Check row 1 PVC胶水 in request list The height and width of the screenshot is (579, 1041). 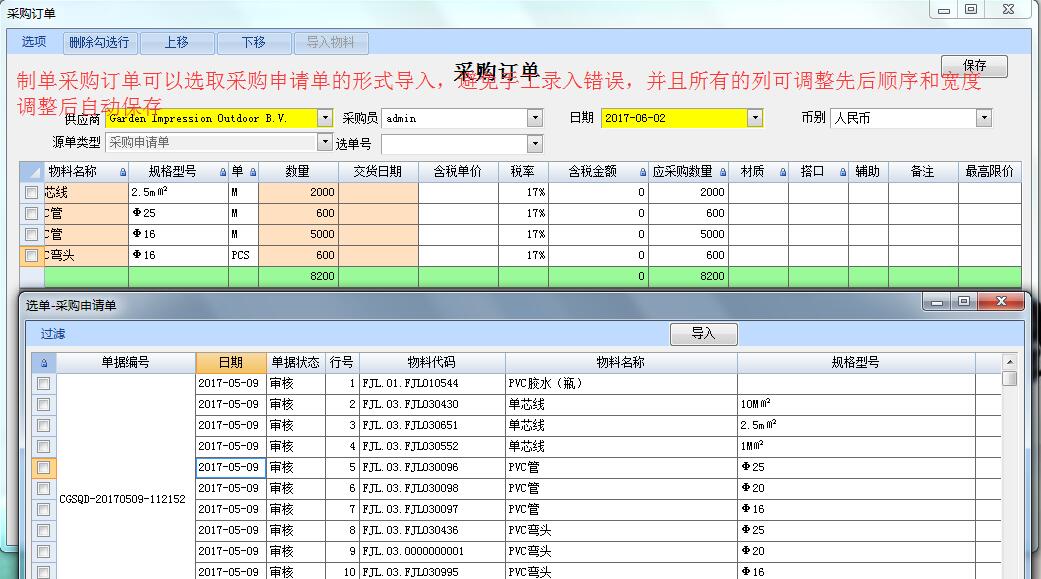(x=44, y=383)
